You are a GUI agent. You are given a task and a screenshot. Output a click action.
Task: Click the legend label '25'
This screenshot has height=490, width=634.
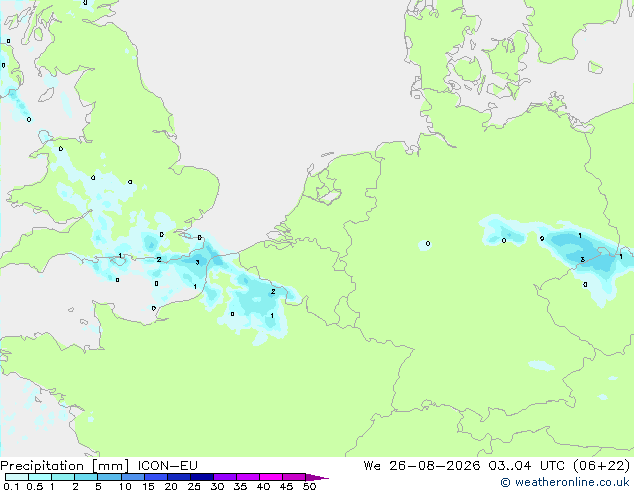click(194, 486)
